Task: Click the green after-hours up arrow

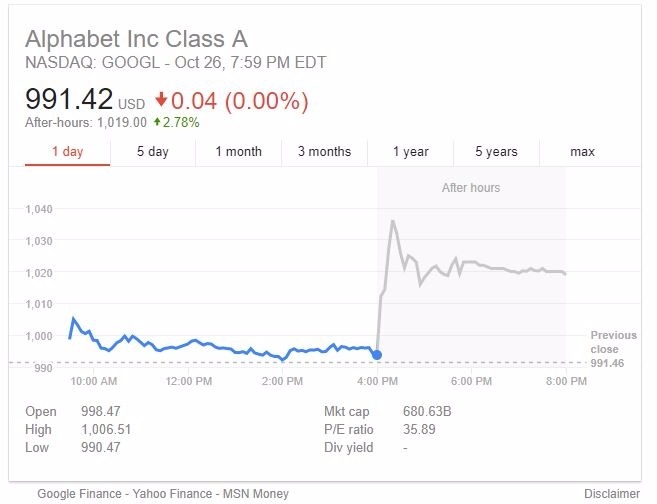Action: (157, 123)
